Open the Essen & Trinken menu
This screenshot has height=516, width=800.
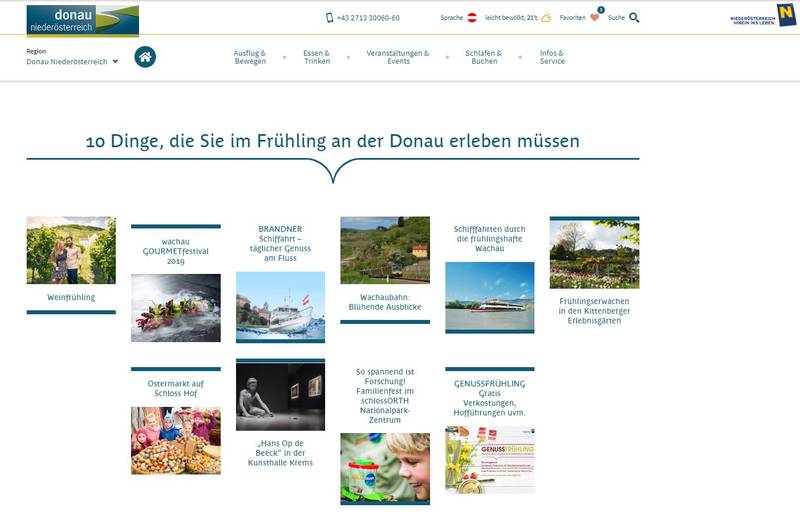(x=317, y=57)
